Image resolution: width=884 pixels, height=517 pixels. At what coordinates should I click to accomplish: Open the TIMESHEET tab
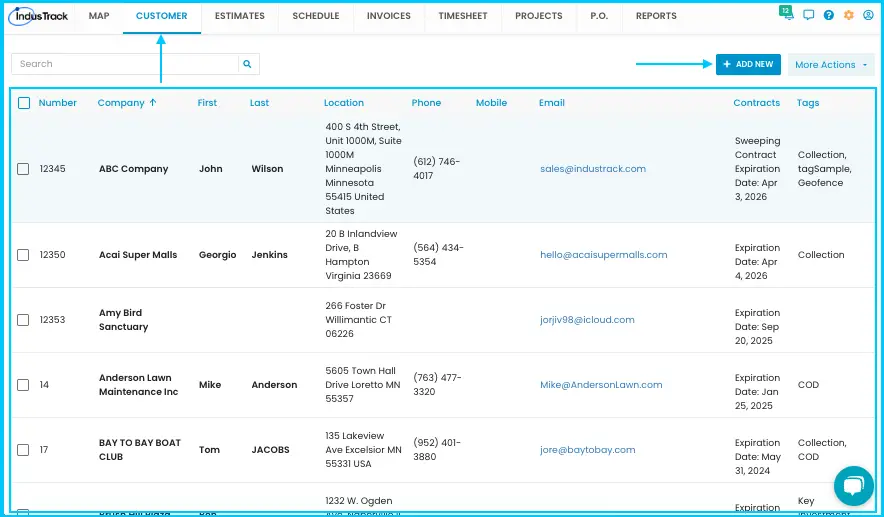click(x=463, y=16)
